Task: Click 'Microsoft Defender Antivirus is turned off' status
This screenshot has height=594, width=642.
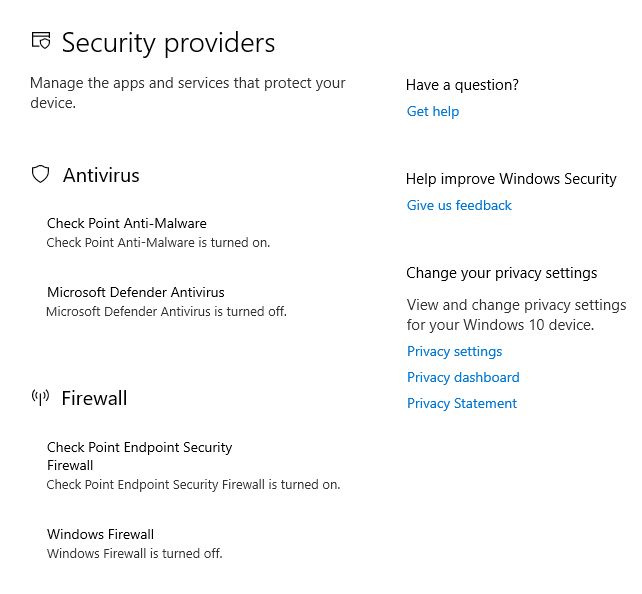Action: coord(166,311)
